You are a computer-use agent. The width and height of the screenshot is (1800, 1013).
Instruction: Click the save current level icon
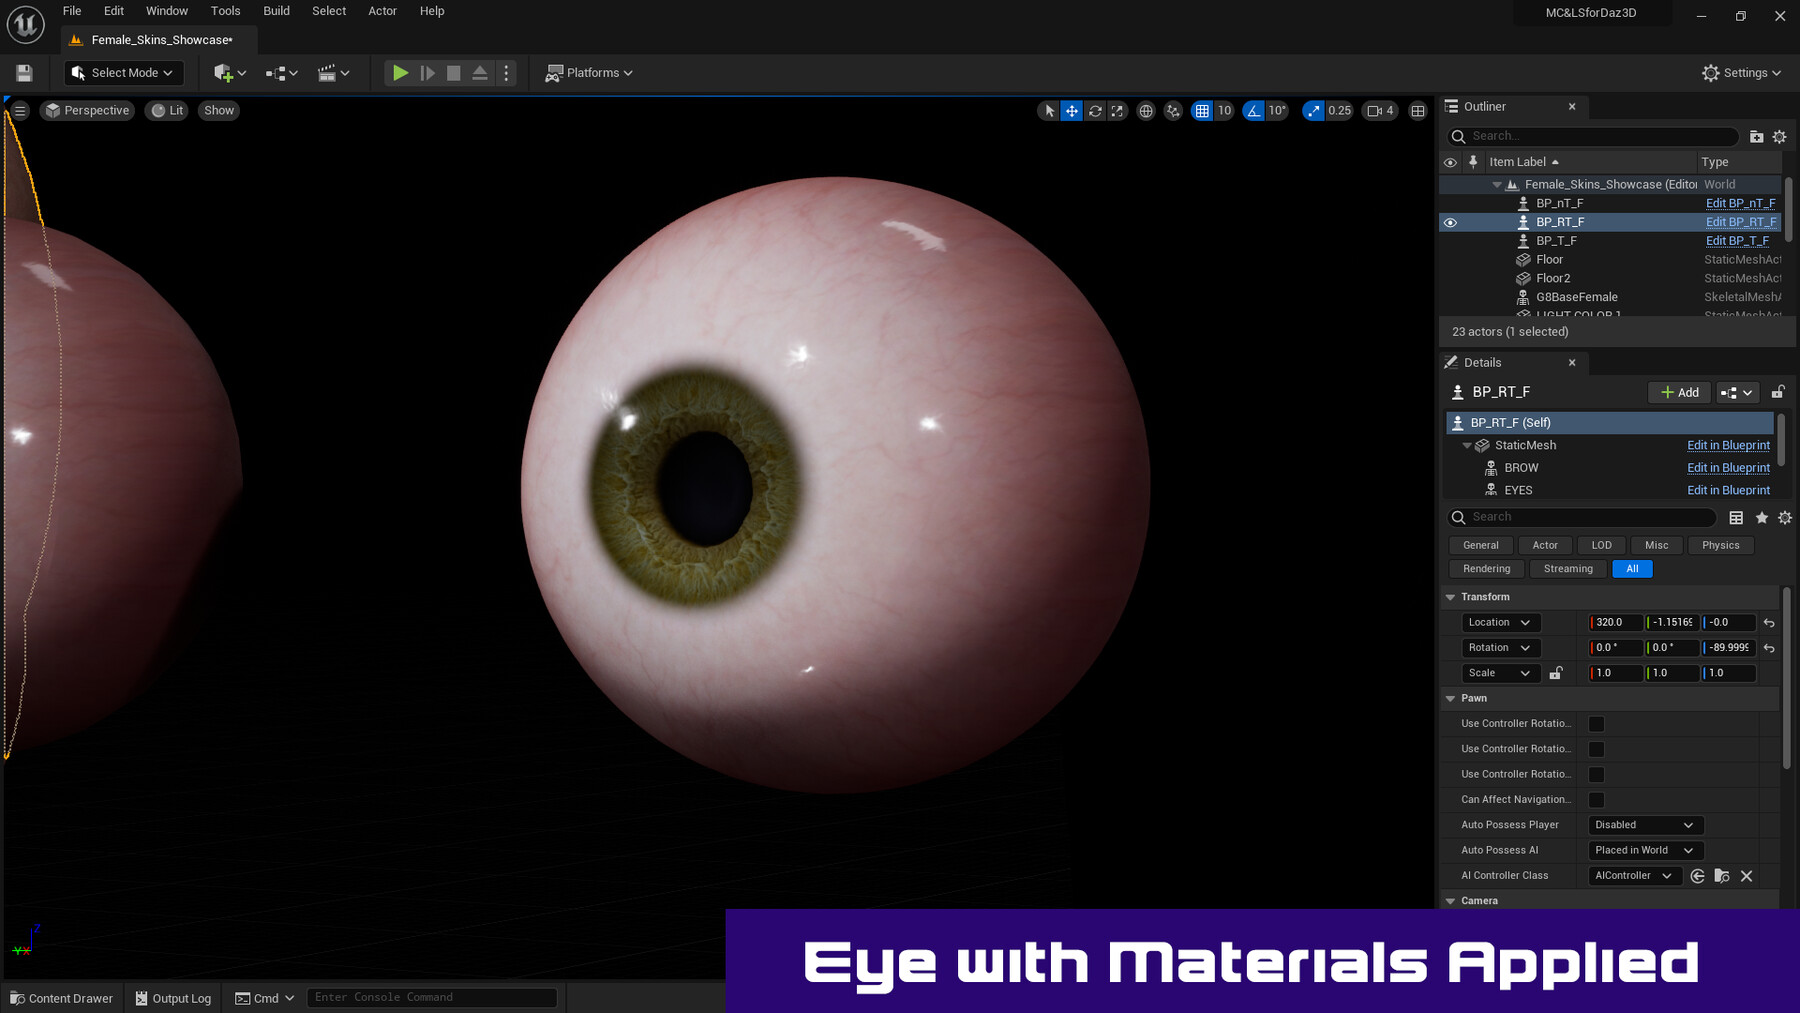pos(23,72)
